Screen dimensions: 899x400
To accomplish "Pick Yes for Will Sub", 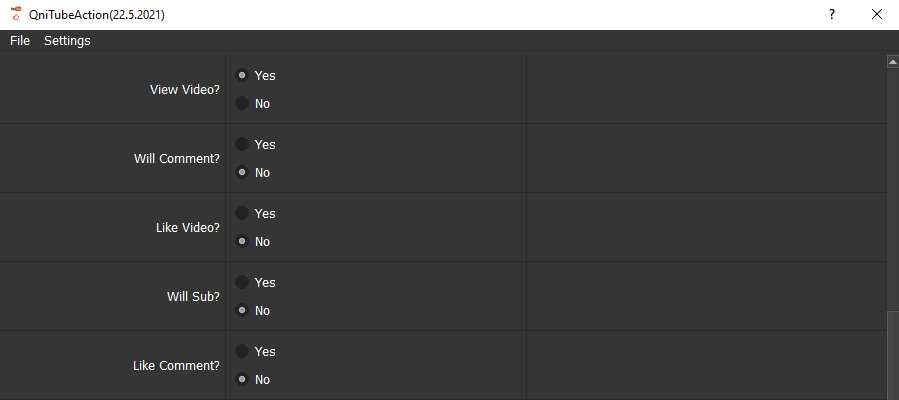I will (x=242, y=282).
